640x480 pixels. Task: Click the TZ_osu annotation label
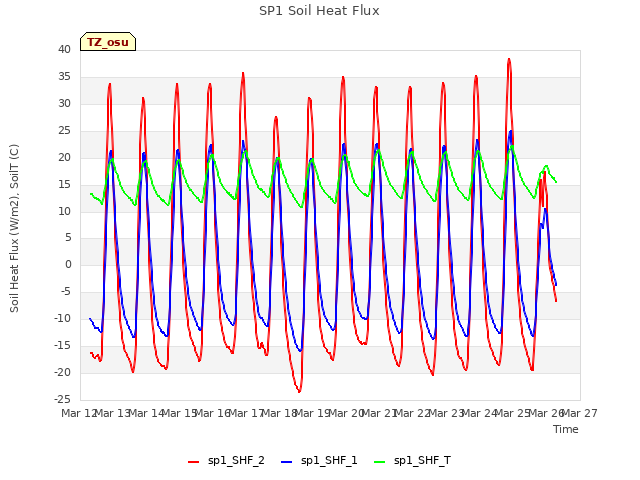click(108, 42)
